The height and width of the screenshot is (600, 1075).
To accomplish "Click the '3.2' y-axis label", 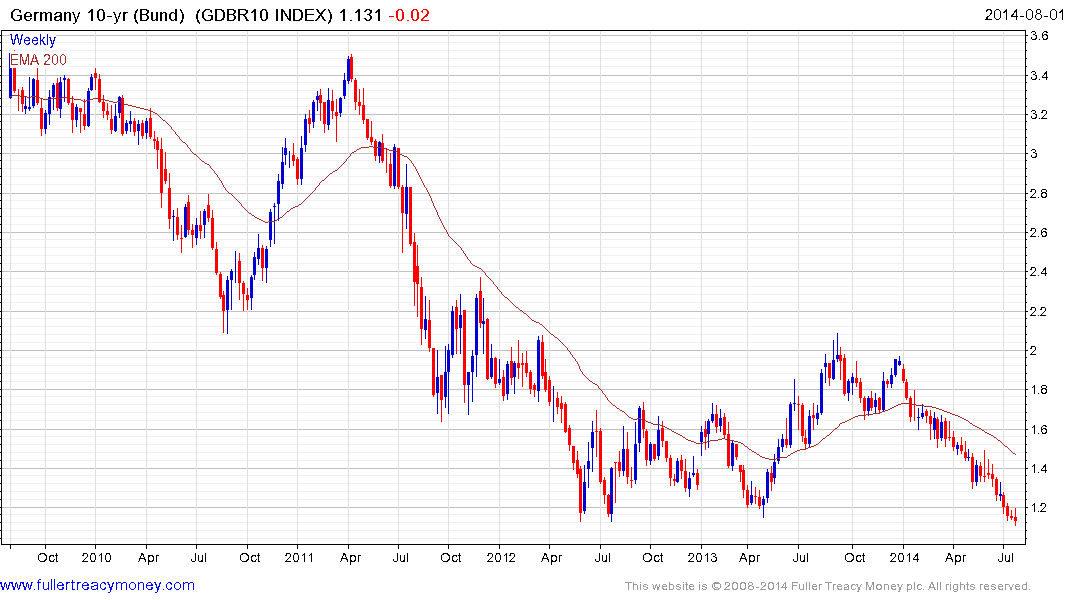I will pyautogui.click(x=1039, y=115).
